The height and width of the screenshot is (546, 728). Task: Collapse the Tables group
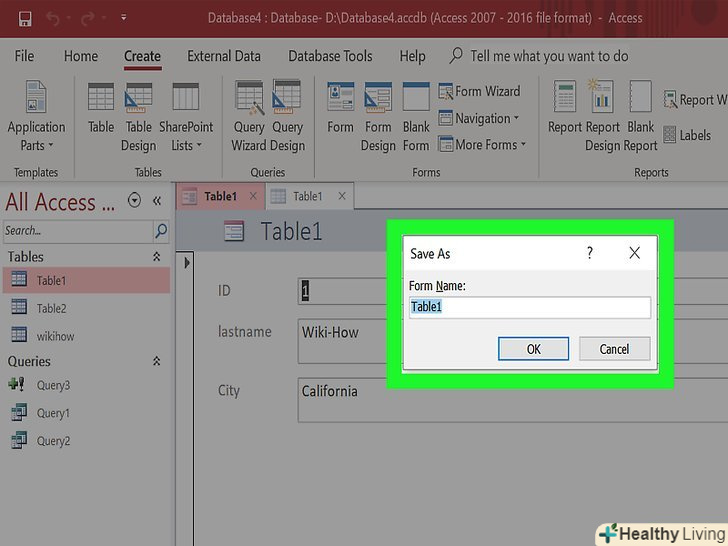pyautogui.click(x=156, y=257)
